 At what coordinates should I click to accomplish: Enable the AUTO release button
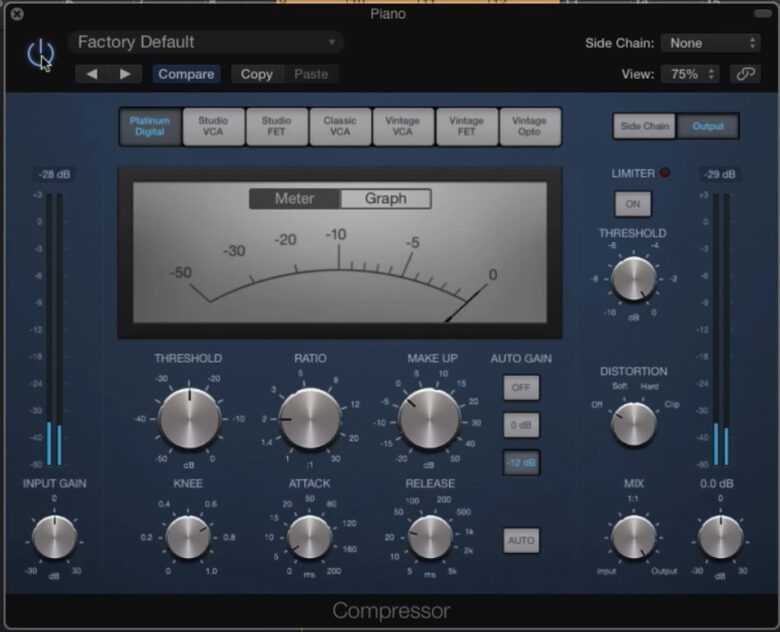[x=521, y=540]
